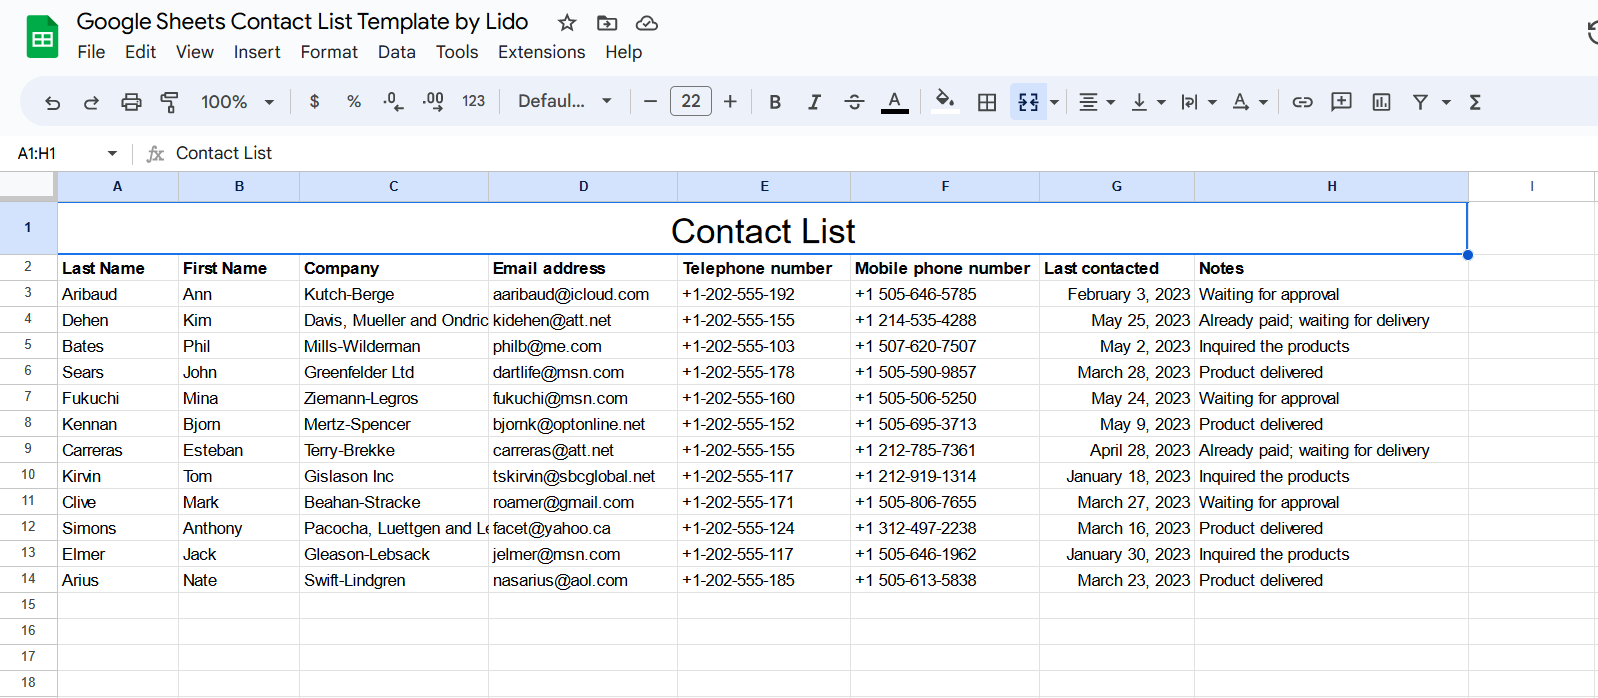Click the format as currency button
The height and width of the screenshot is (698, 1598).
[x=315, y=102]
